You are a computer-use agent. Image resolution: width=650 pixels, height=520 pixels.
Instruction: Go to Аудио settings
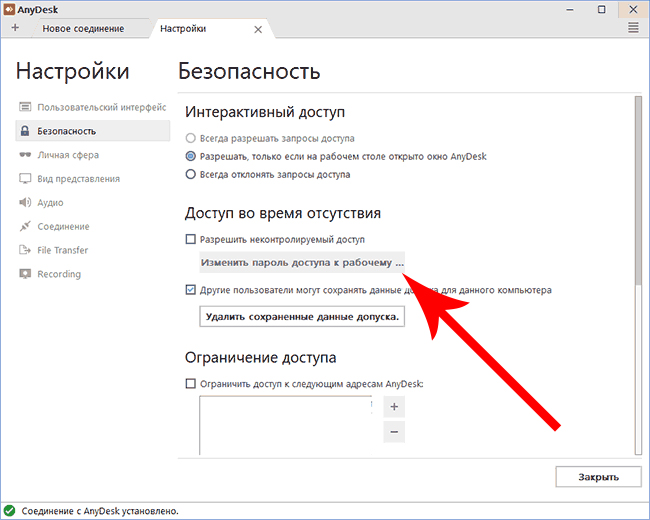pyautogui.click(x=93, y=202)
